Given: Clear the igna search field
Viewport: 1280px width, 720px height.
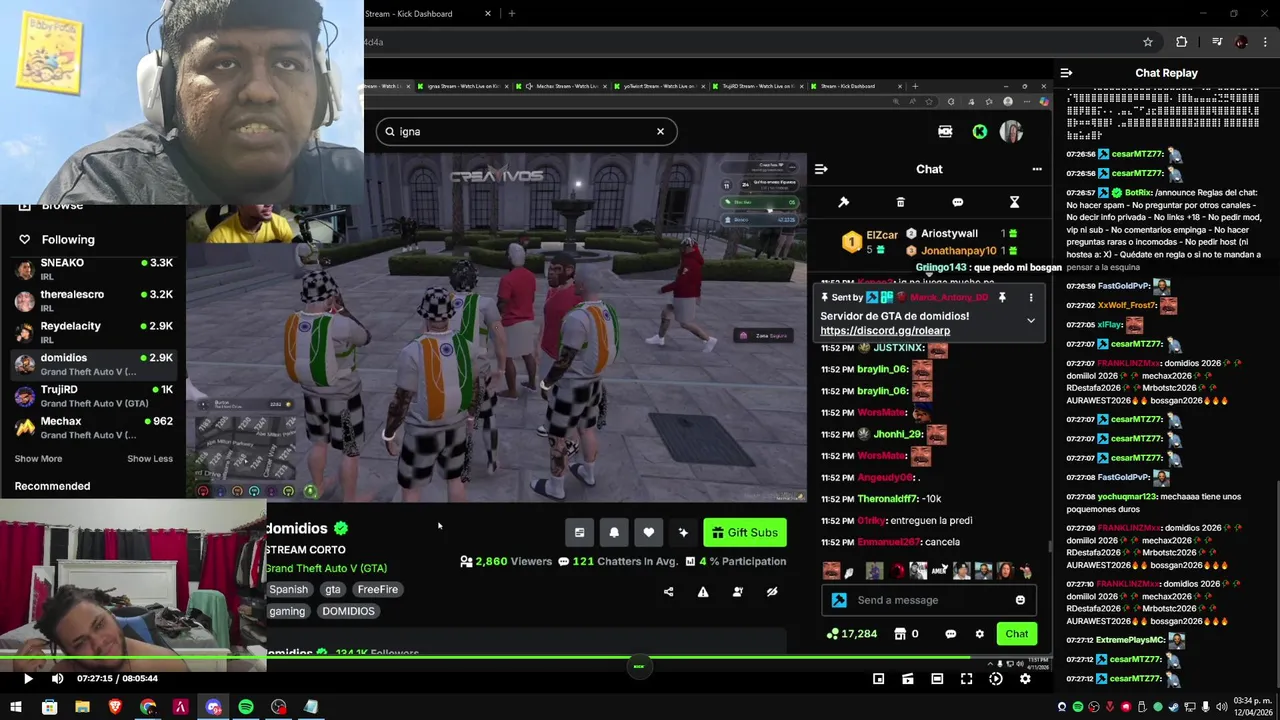Looking at the screenshot, I should pyautogui.click(x=660, y=131).
